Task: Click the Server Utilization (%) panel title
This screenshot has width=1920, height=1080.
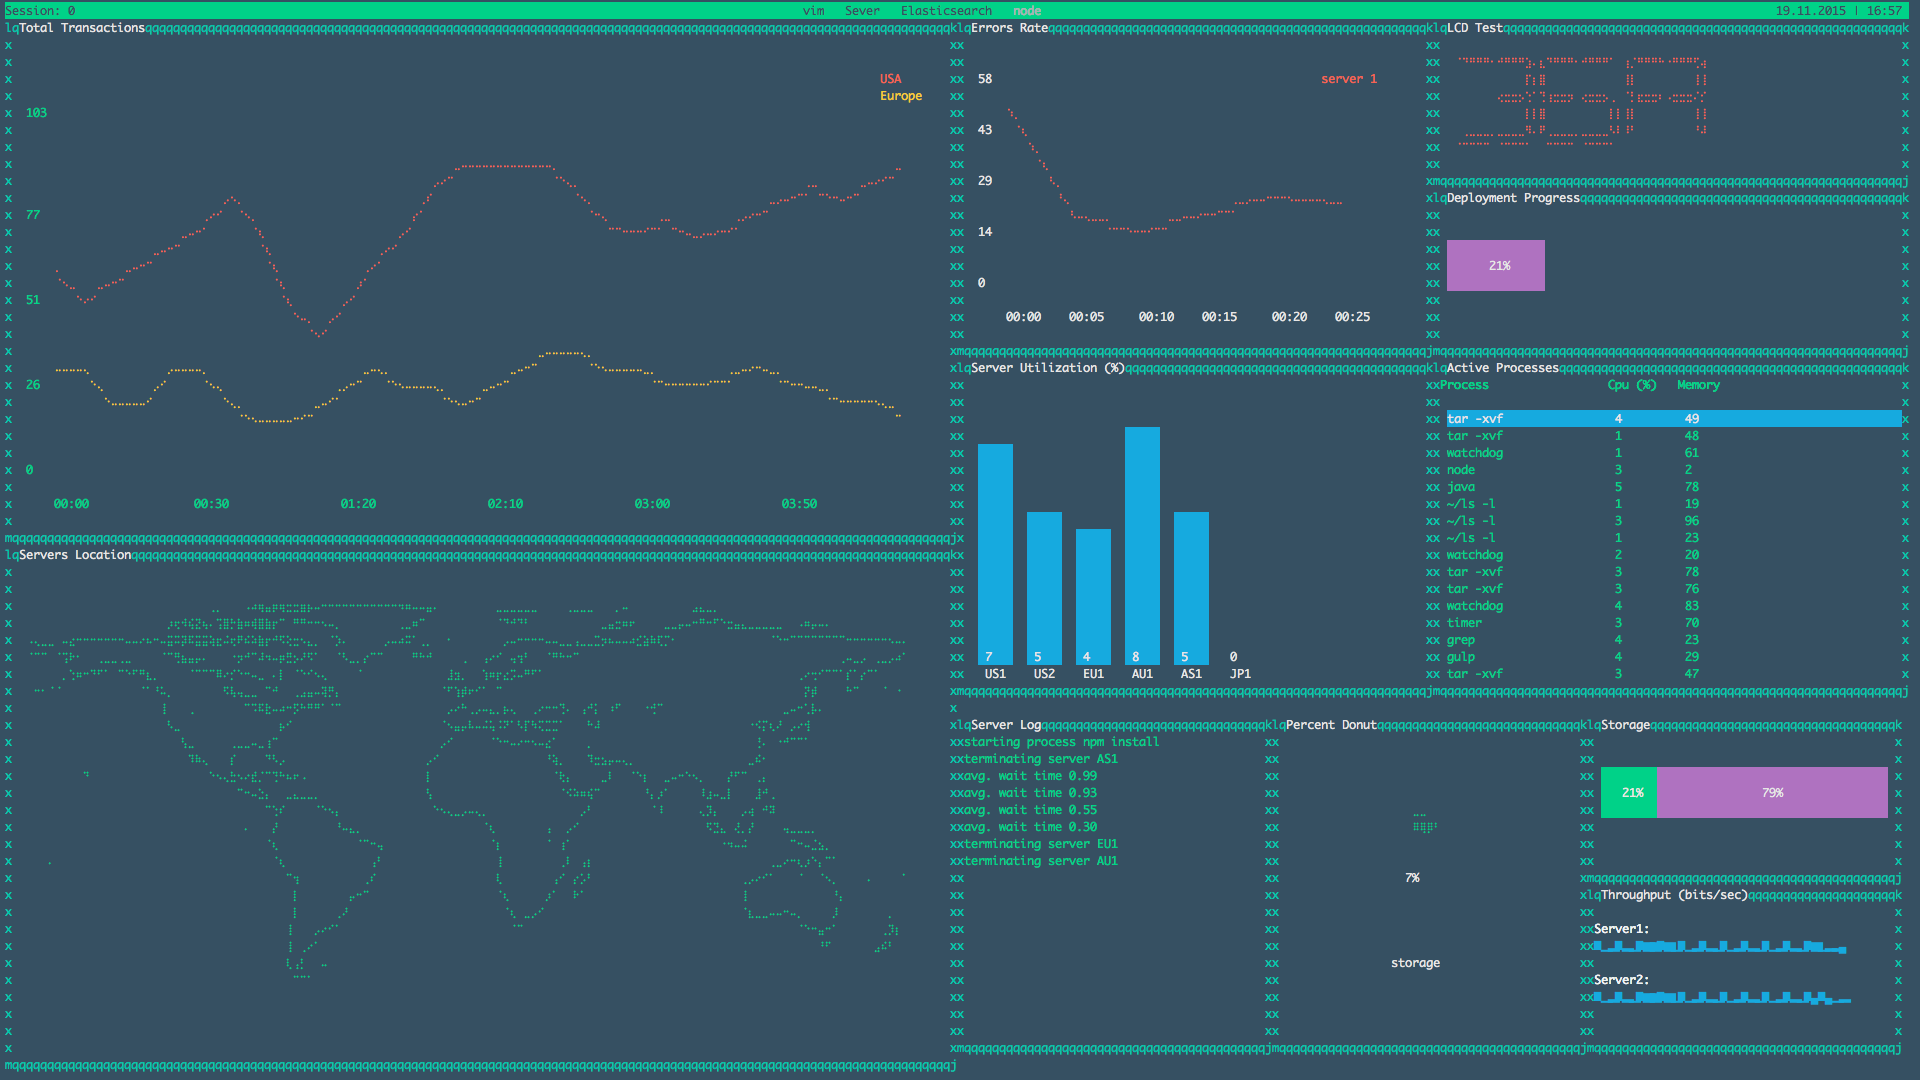Action: 1047,368
